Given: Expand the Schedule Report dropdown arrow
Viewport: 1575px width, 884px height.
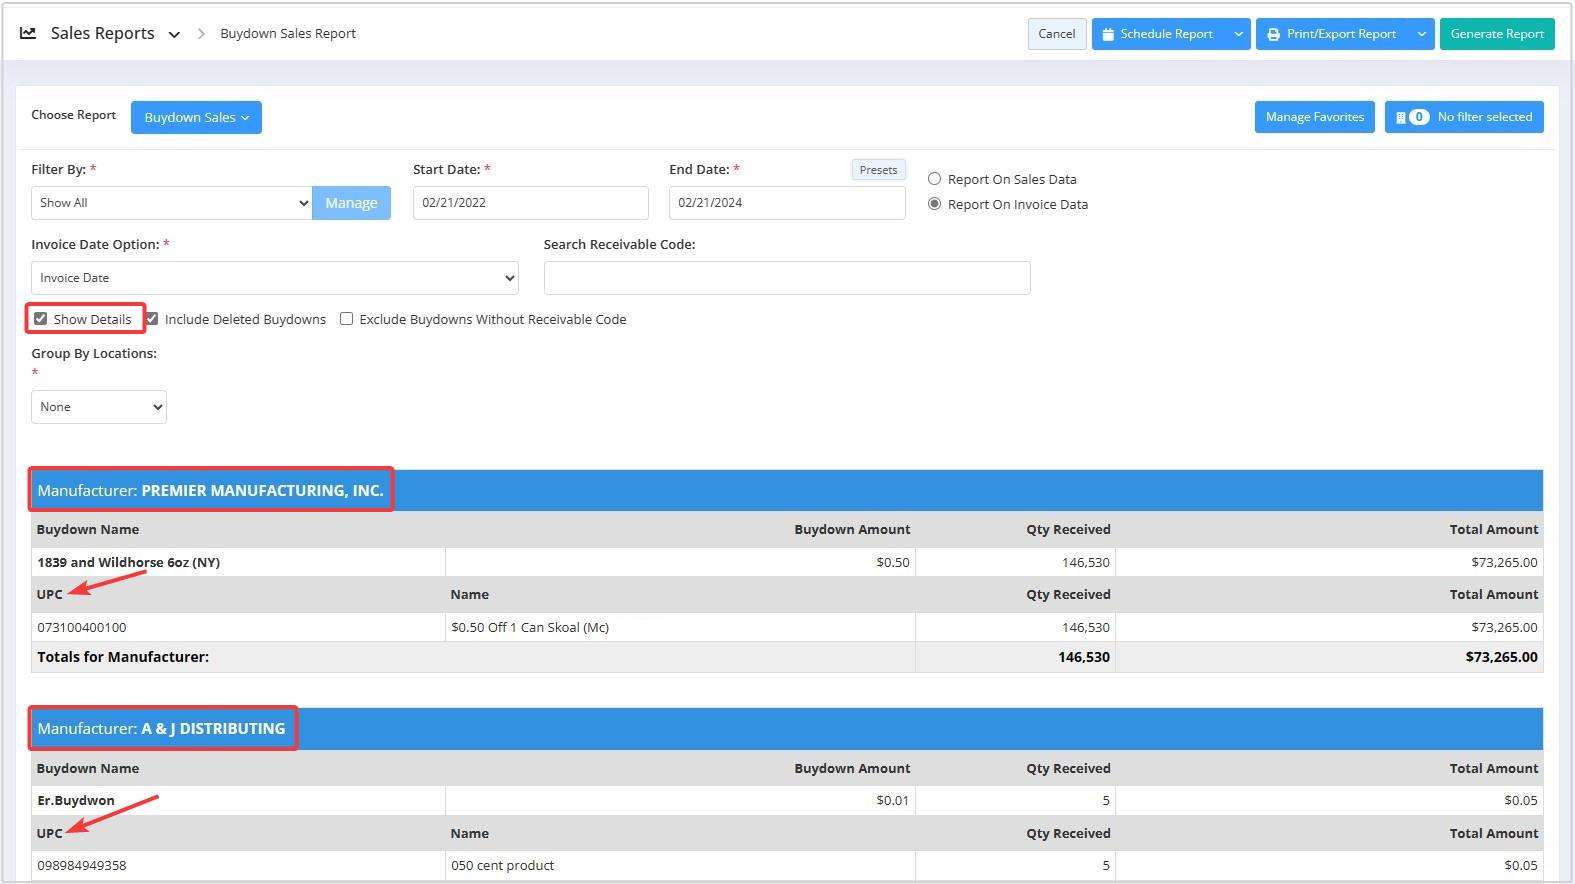Looking at the screenshot, I should point(1238,34).
